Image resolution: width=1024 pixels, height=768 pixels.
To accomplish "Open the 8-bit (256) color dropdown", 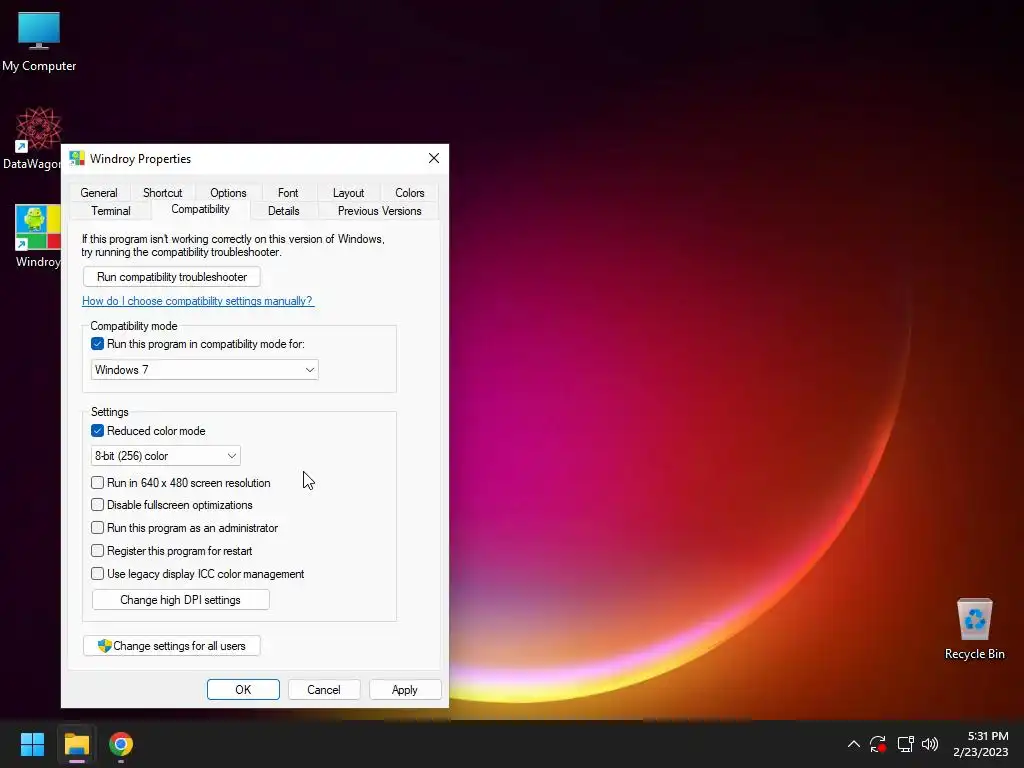I will coord(166,456).
